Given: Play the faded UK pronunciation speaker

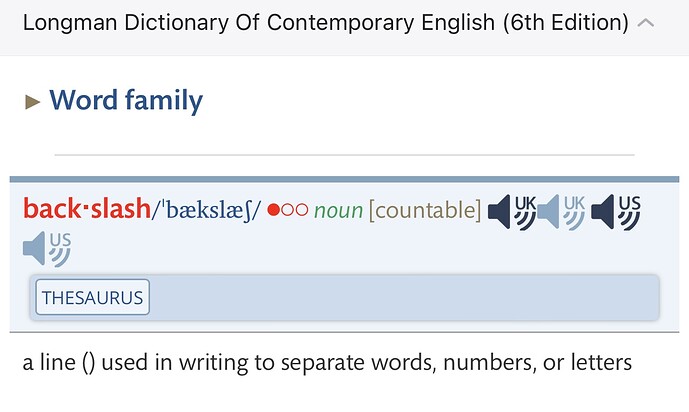Looking at the screenshot, I should point(561,211).
